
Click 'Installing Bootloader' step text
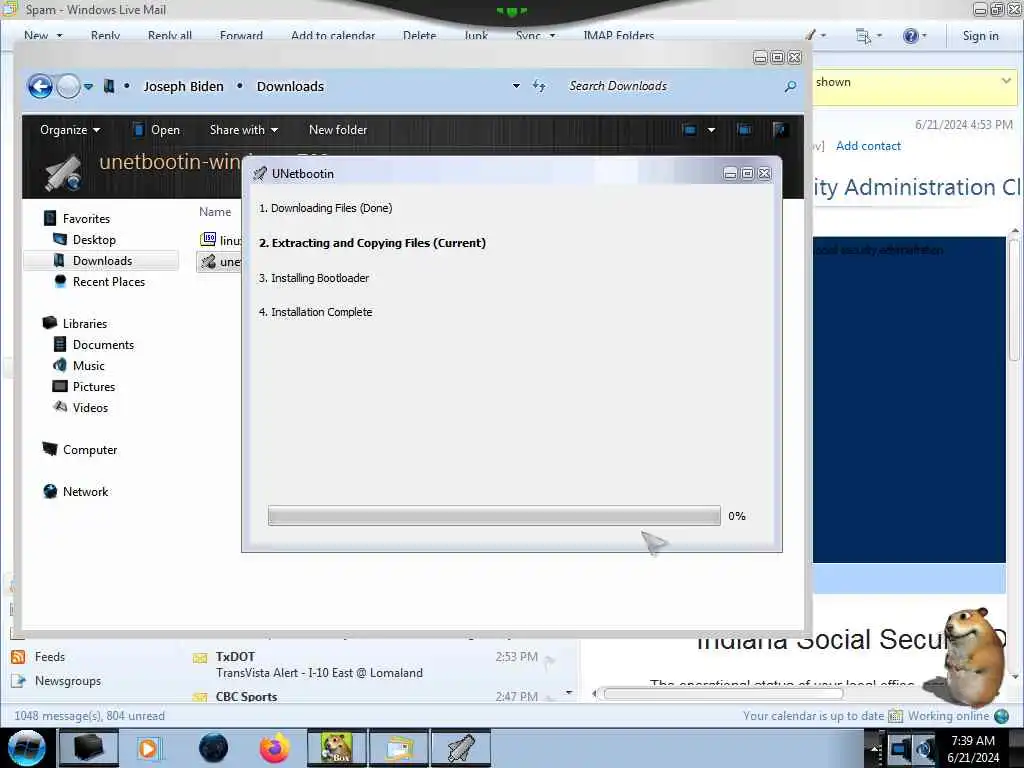320,278
